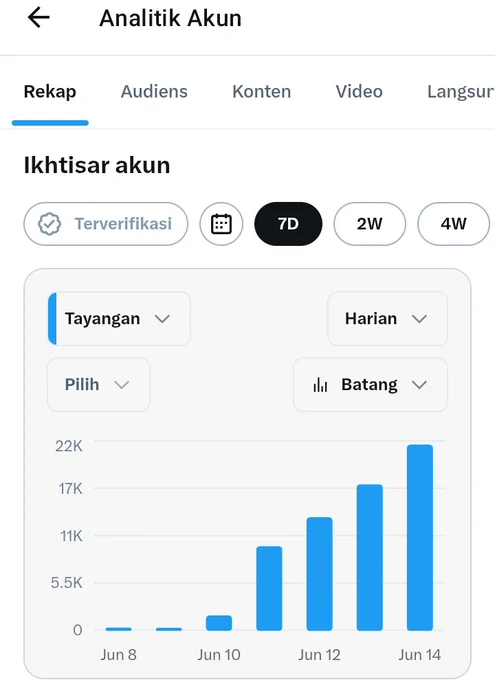Viewport: 495px width, 680px height.
Task: Select the 7D time range
Action: (288, 224)
